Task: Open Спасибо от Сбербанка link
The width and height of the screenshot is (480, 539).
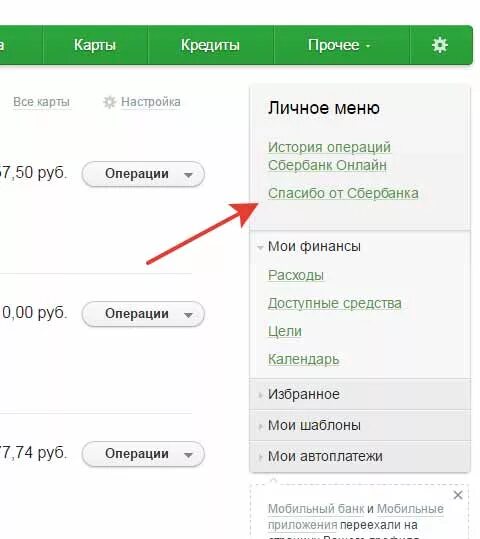Action: (x=343, y=193)
